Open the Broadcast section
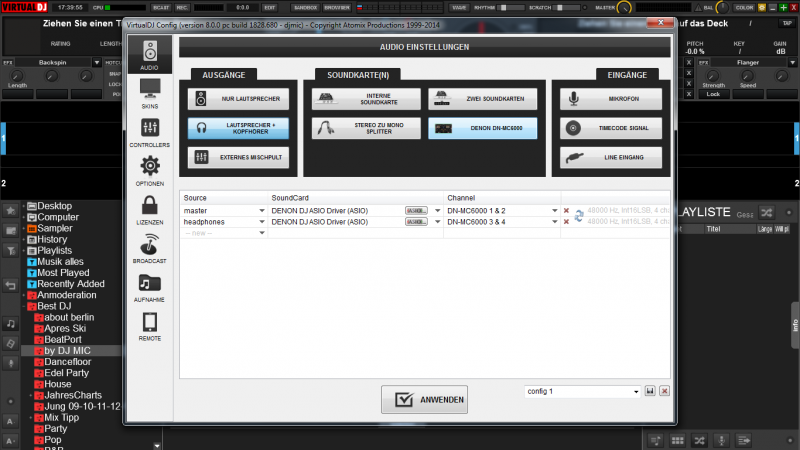The image size is (800, 450). point(149,249)
